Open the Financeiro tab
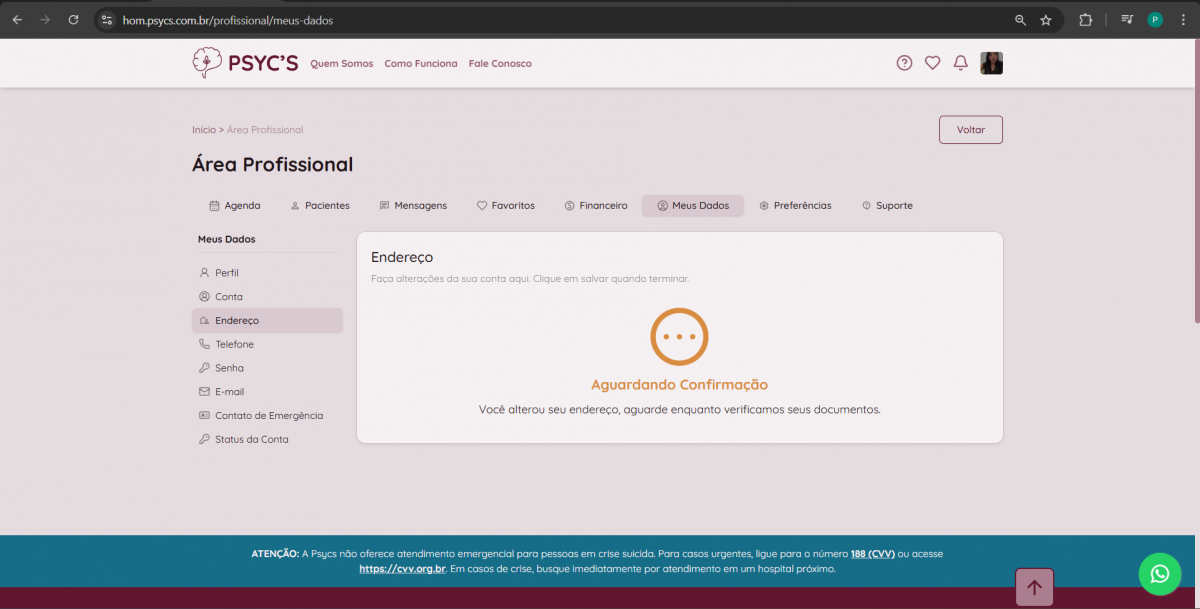 [x=596, y=206]
